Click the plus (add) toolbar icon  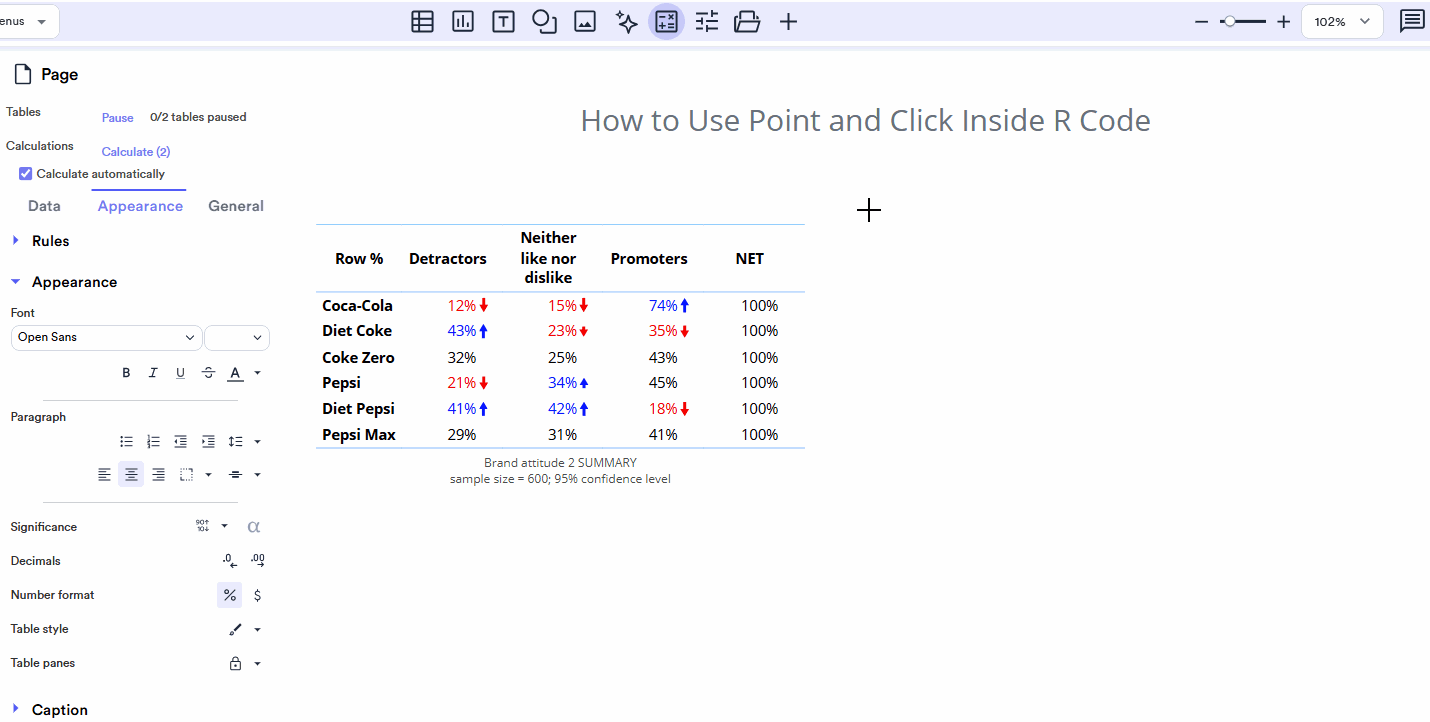point(788,21)
